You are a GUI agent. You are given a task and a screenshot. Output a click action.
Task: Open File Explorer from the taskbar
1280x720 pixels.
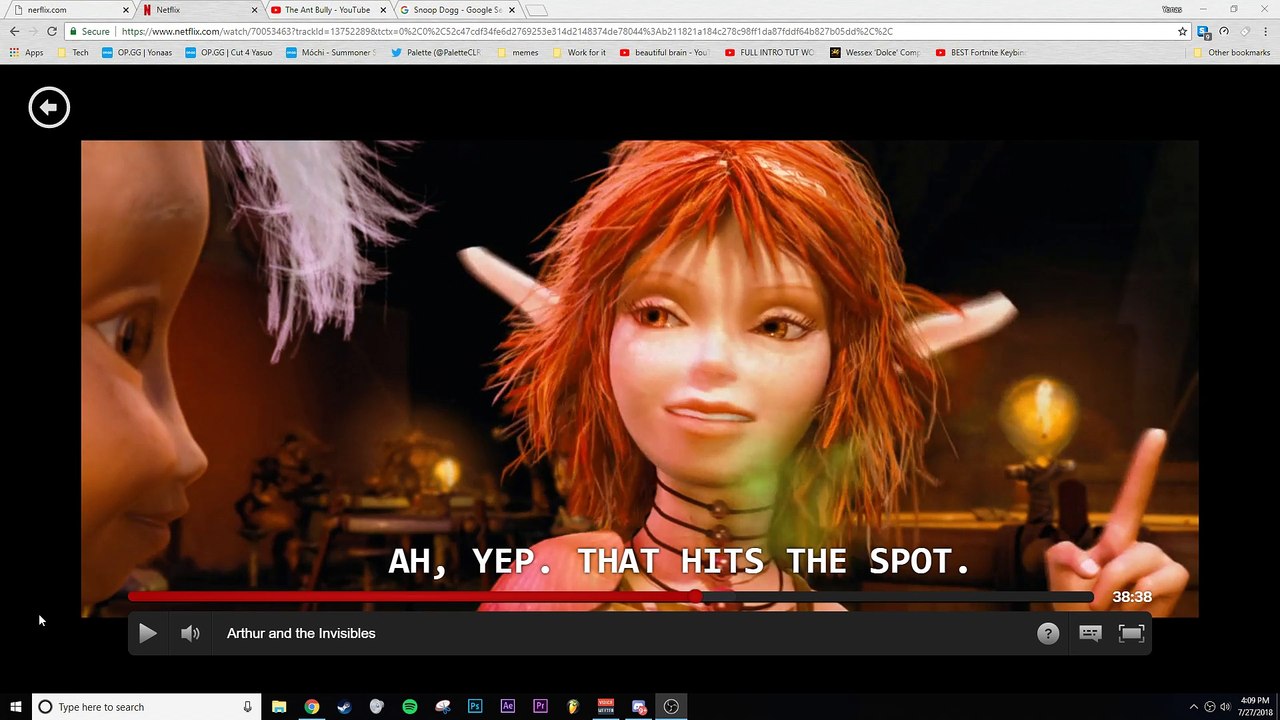point(279,707)
